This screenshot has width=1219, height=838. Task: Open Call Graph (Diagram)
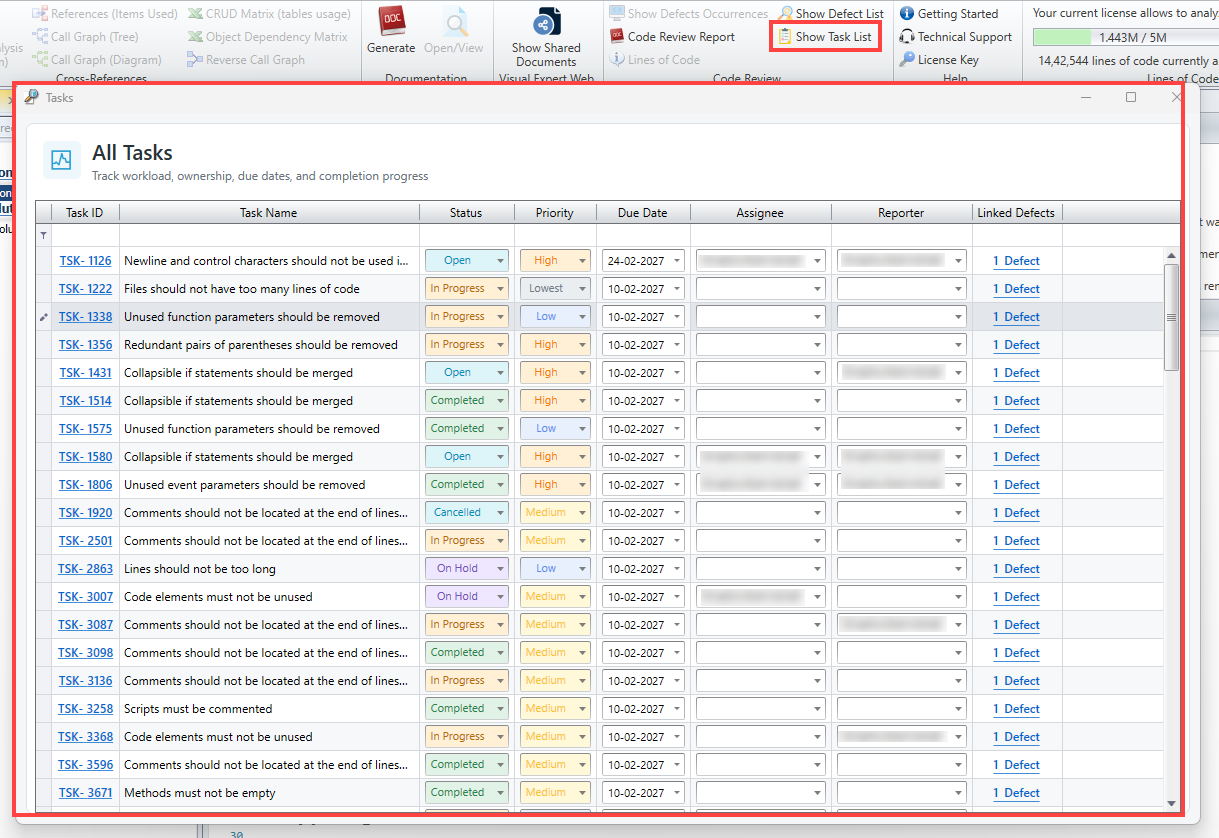coord(97,60)
